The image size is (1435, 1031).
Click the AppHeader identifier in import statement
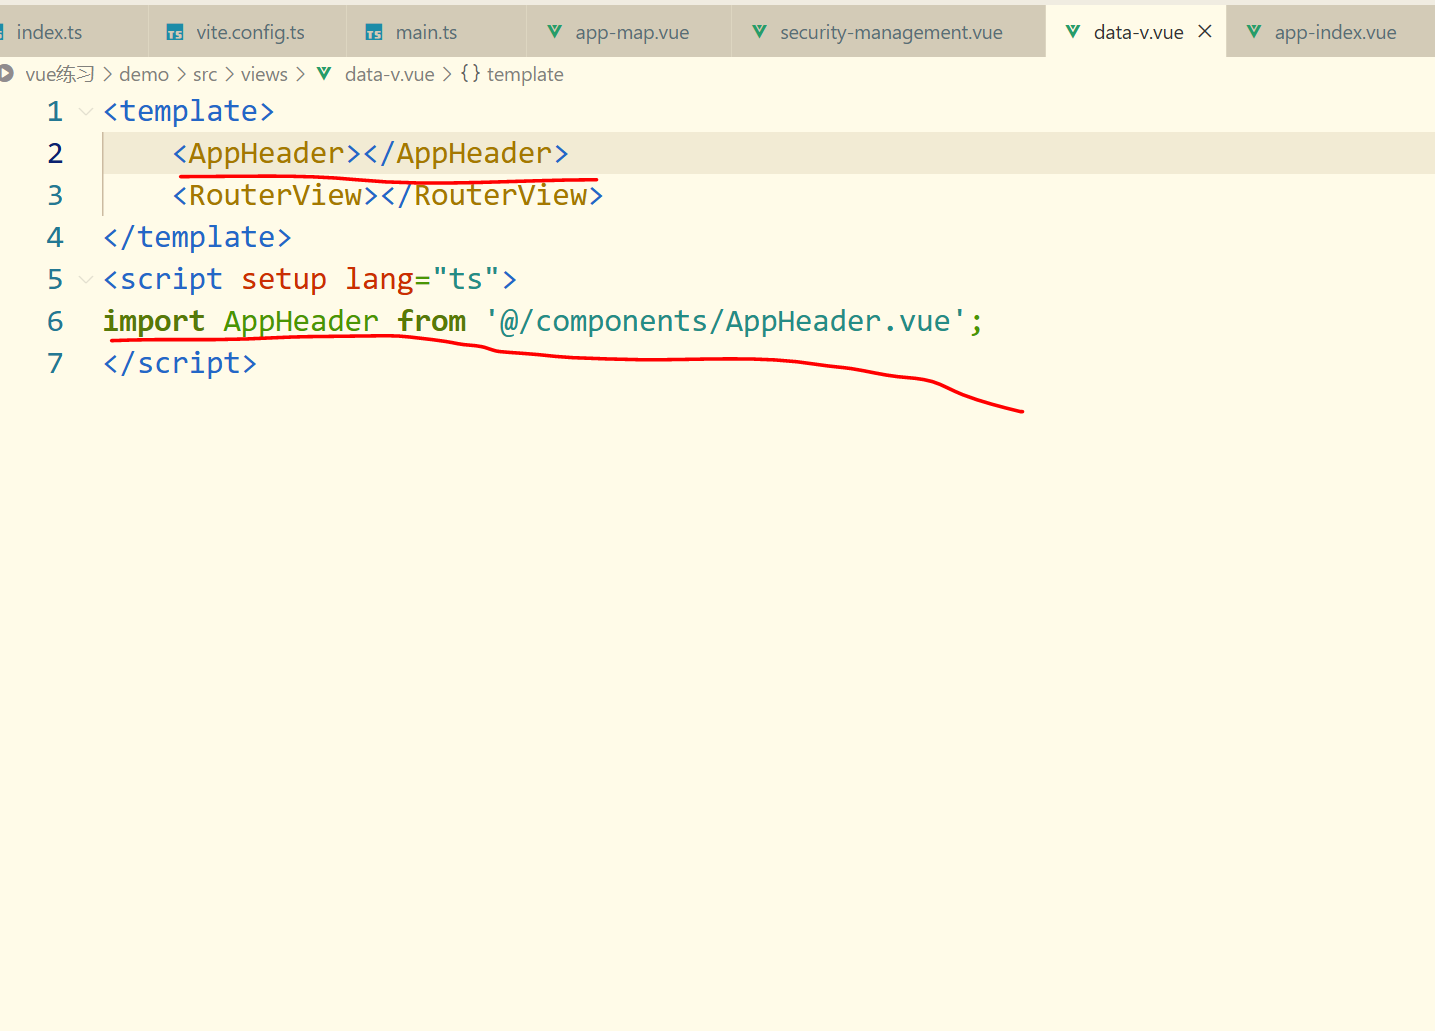click(x=301, y=321)
